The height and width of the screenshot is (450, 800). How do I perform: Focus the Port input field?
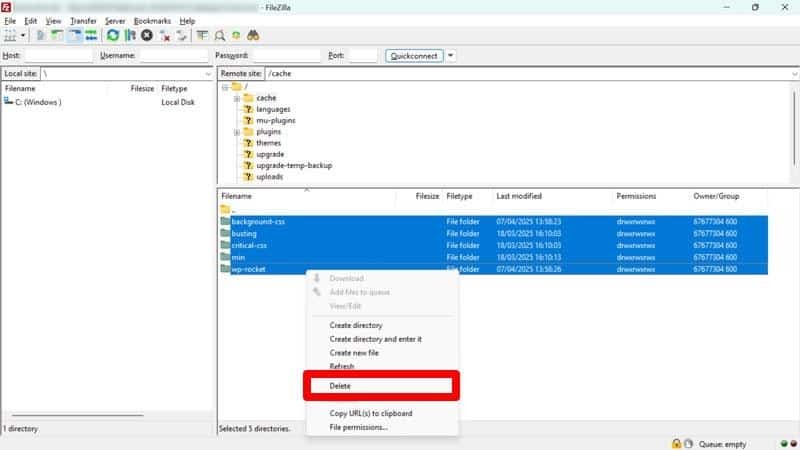363,55
